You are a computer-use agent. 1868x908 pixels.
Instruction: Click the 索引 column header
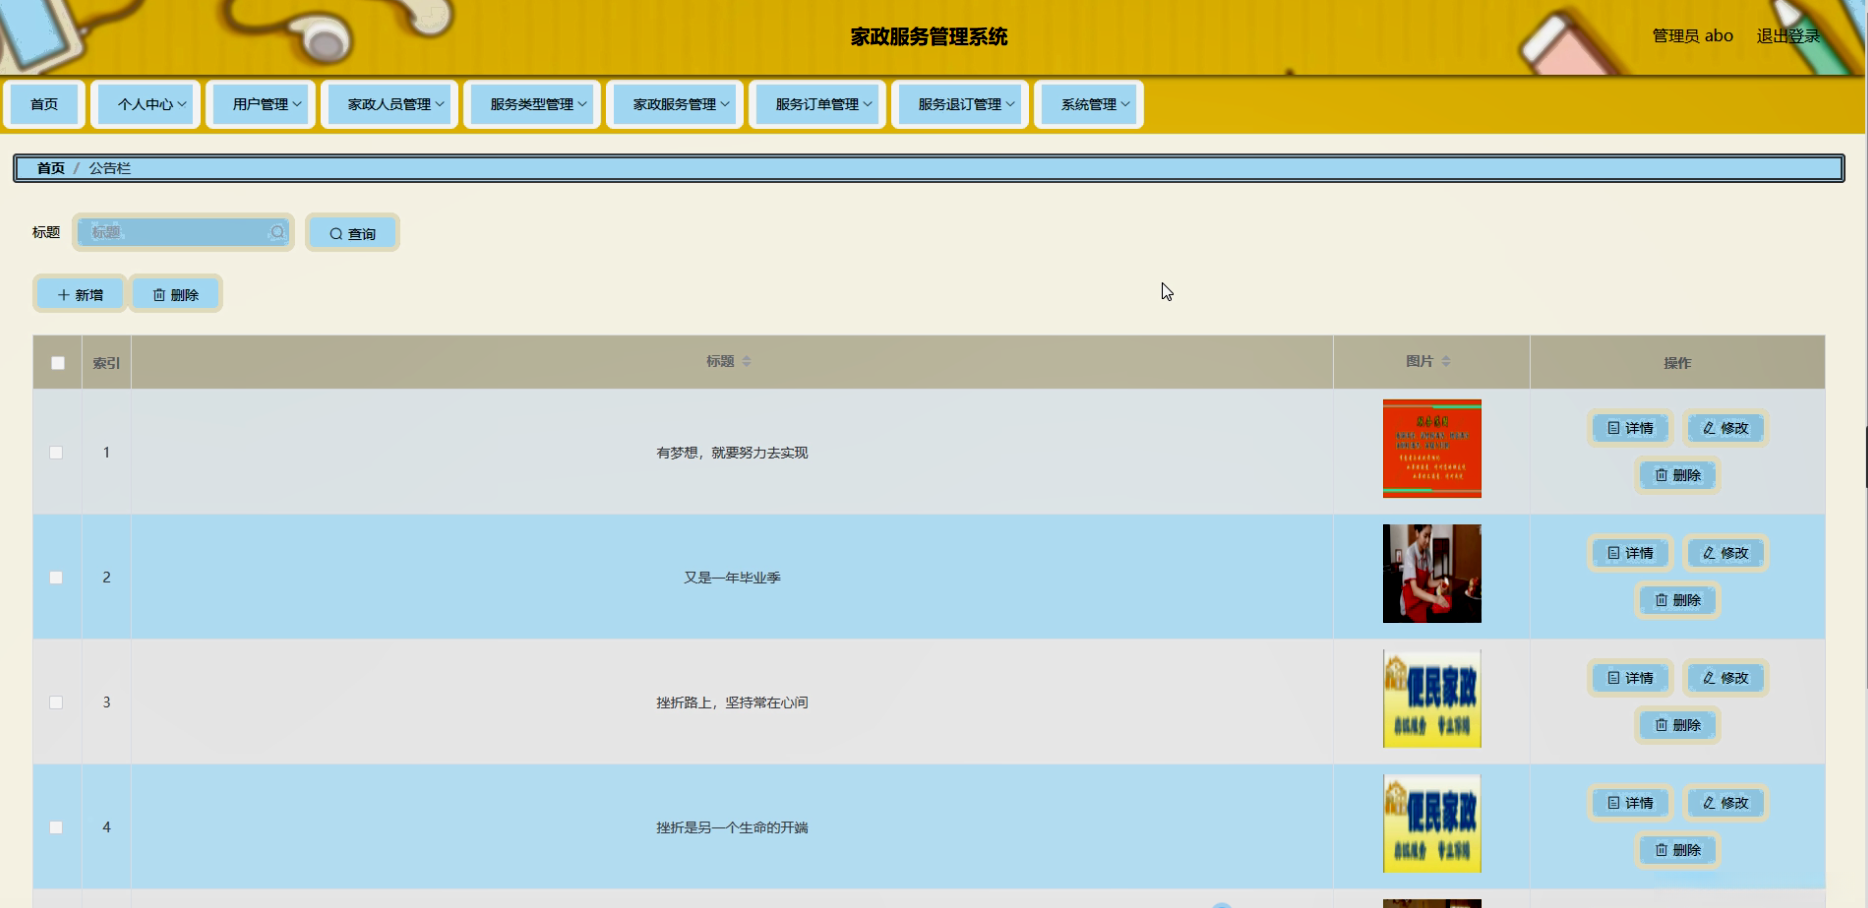106,363
